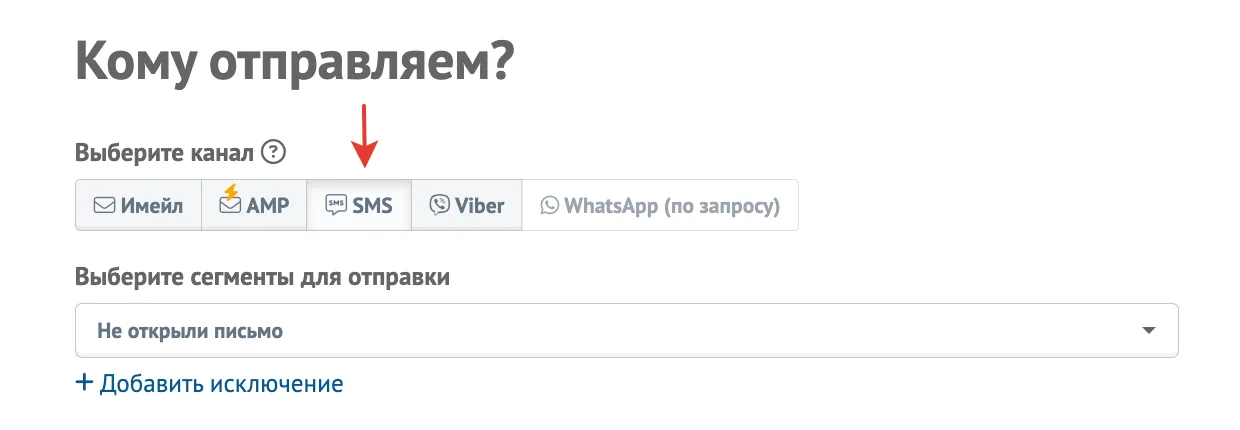Switch to the Viber channel tab
The image size is (1240, 430).
click(467, 205)
